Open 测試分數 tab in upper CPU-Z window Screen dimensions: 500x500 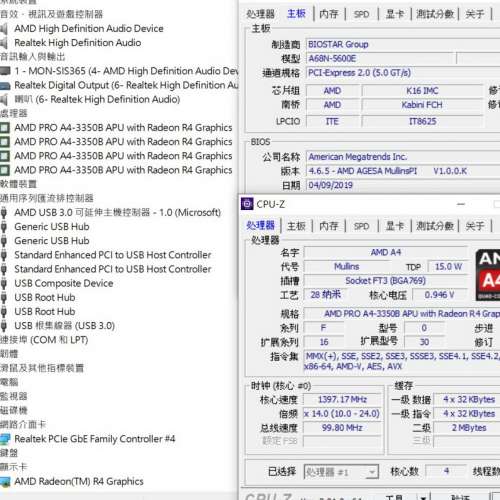435,14
